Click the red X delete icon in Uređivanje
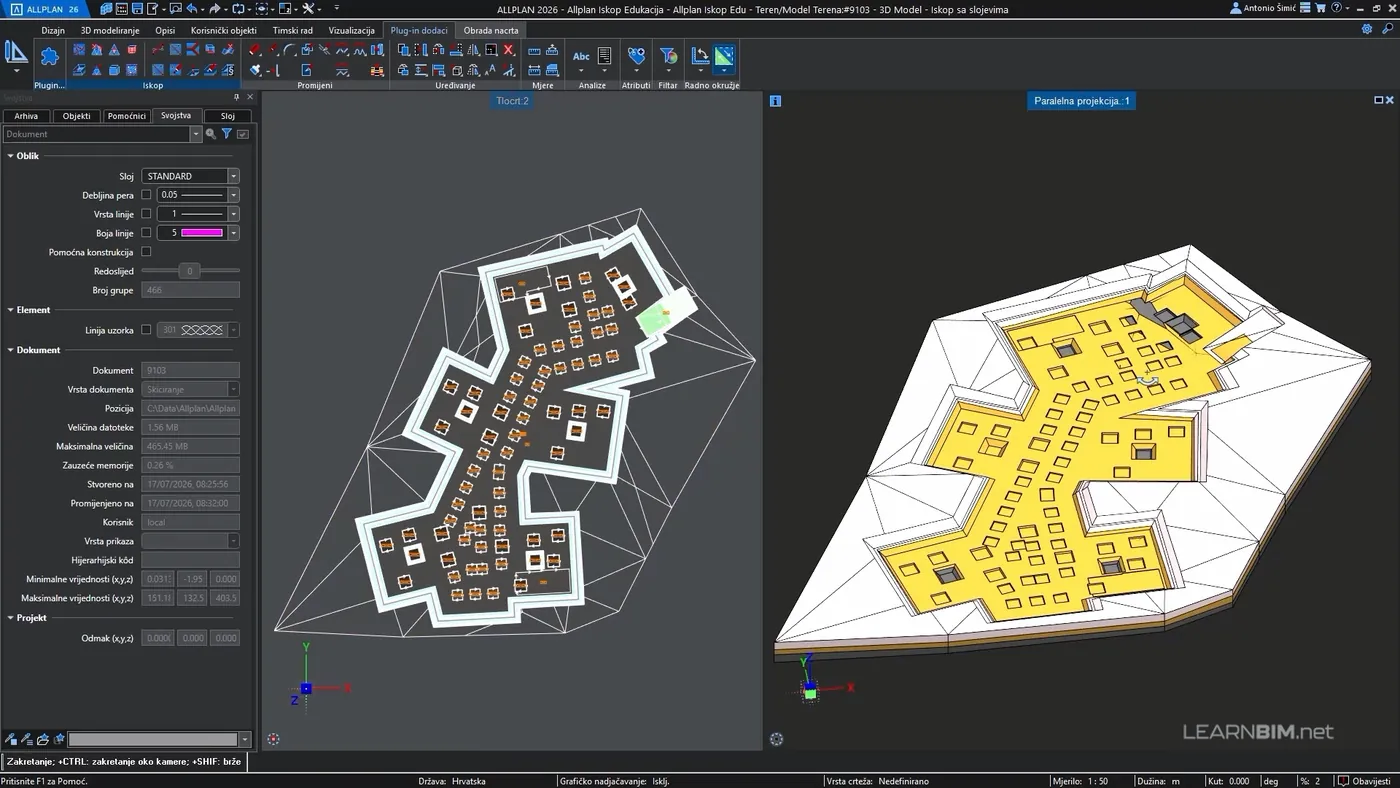Image resolution: width=1400 pixels, height=788 pixels. click(x=508, y=50)
